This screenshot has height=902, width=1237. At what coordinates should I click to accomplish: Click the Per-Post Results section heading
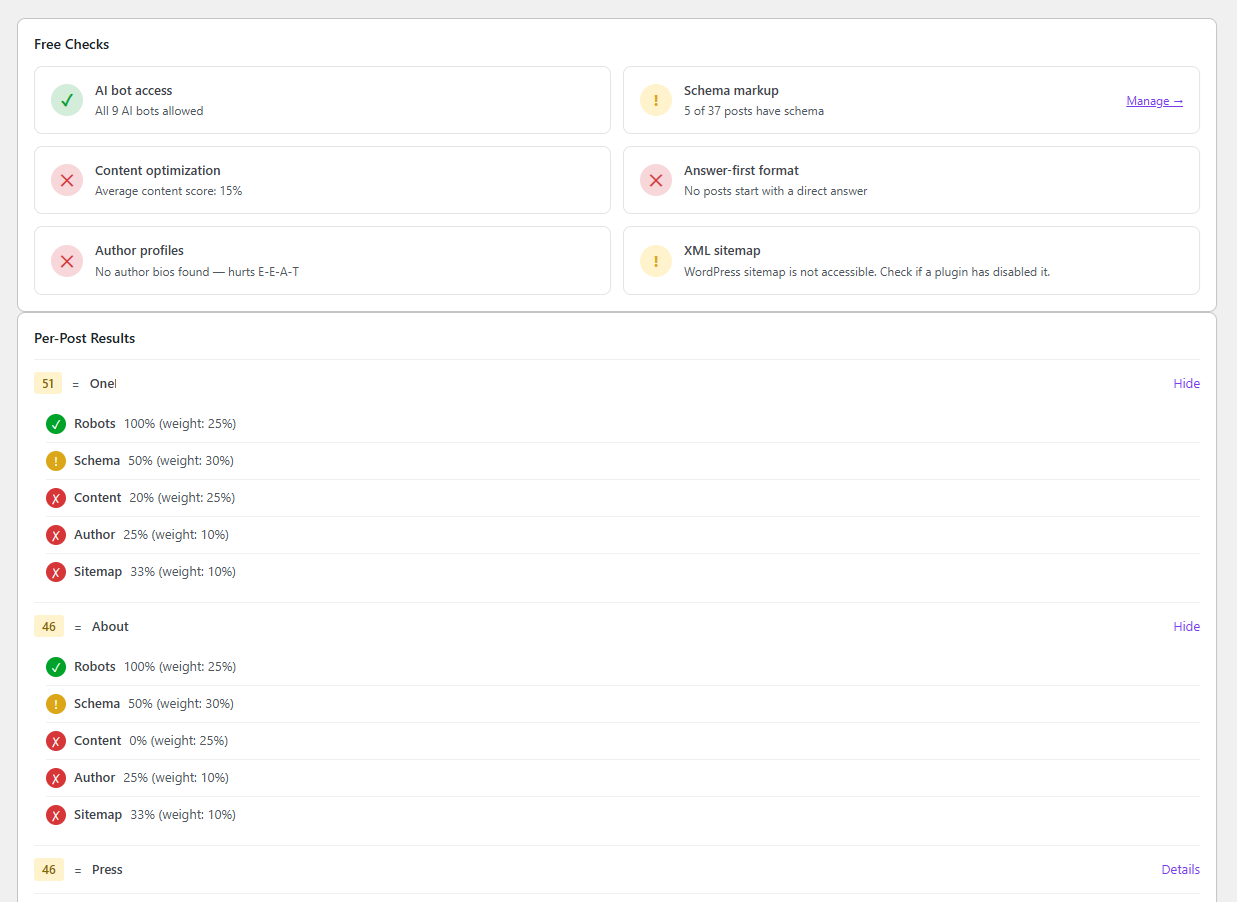pyautogui.click(x=85, y=339)
